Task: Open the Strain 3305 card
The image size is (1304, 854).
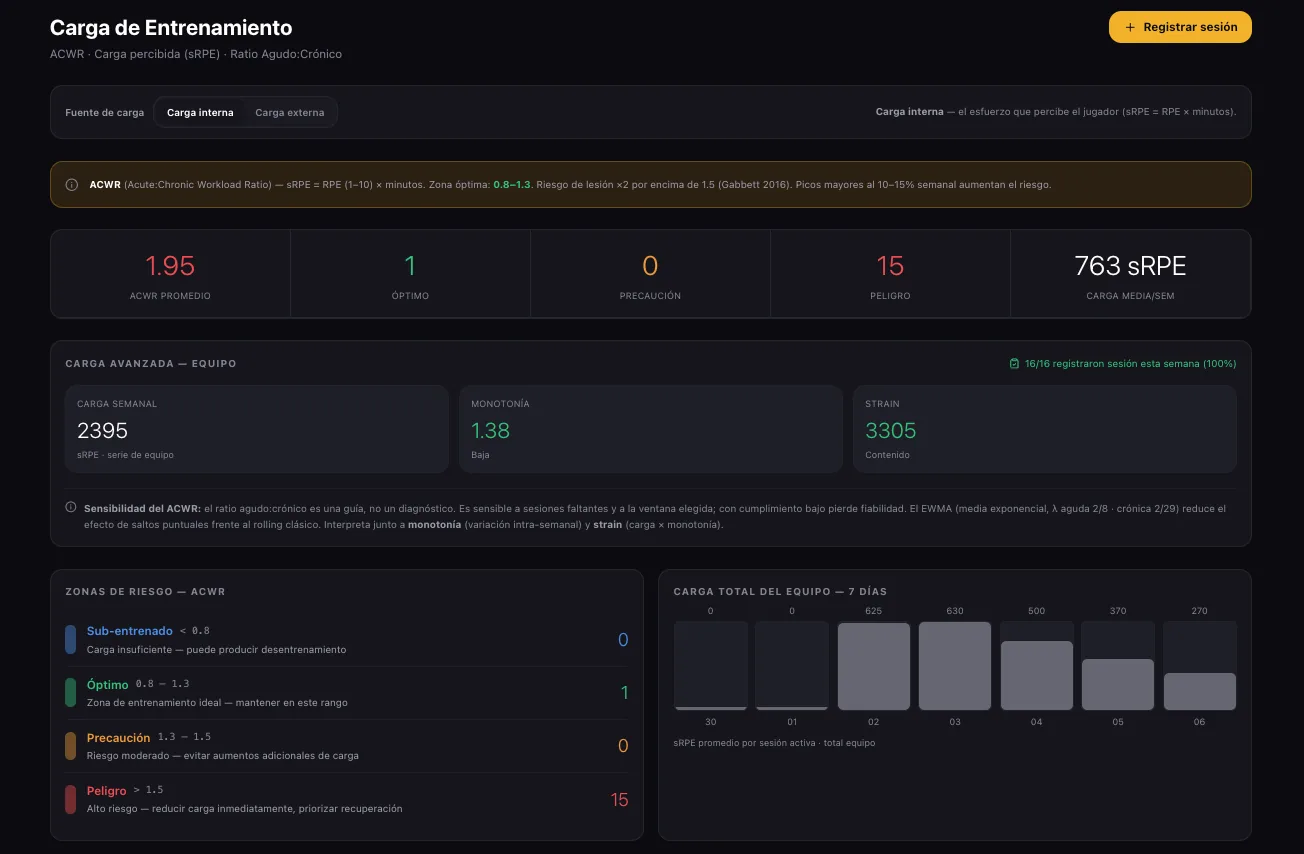Action: pos(1045,429)
